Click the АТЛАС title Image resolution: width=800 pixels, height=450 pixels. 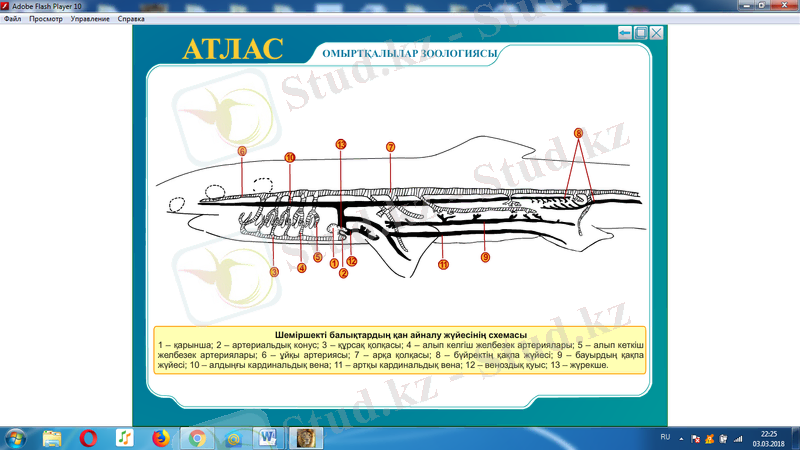tap(233, 49)
